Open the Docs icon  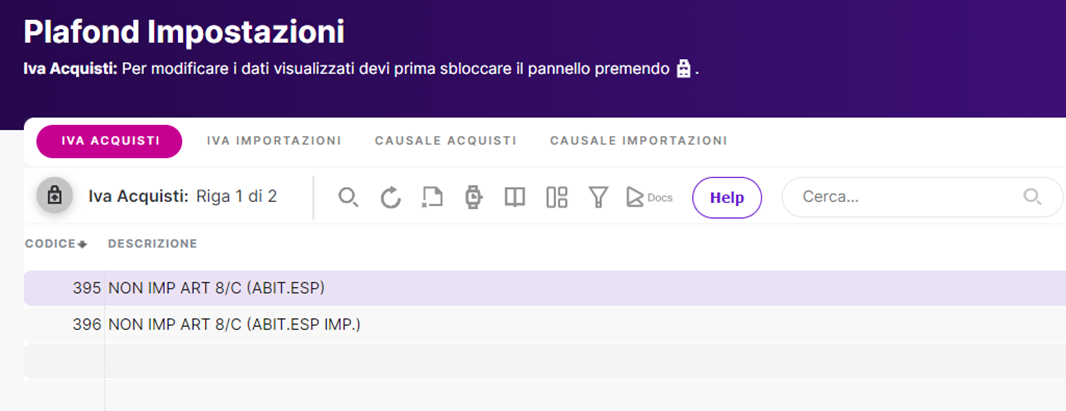click(649, 198)
